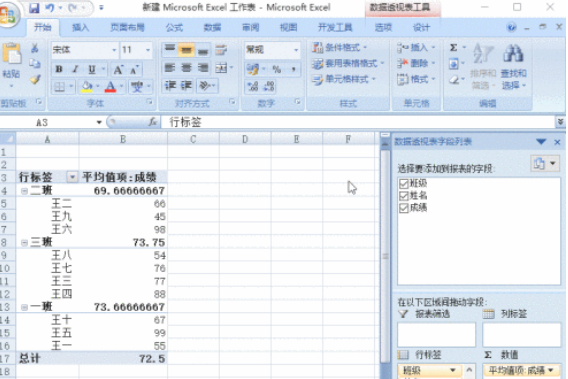Switch to 公式 ribbon tab
The width and height of the screenshot is (568, 379).
click(x=174, y=28)
